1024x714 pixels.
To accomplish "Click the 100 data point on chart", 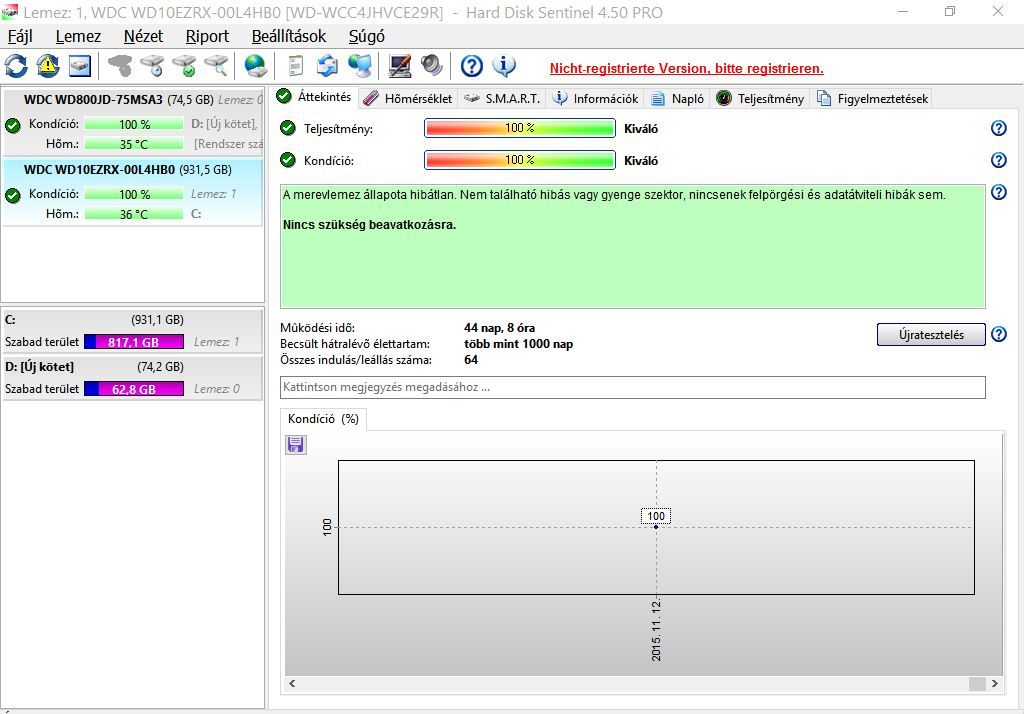I will [656, 527].
